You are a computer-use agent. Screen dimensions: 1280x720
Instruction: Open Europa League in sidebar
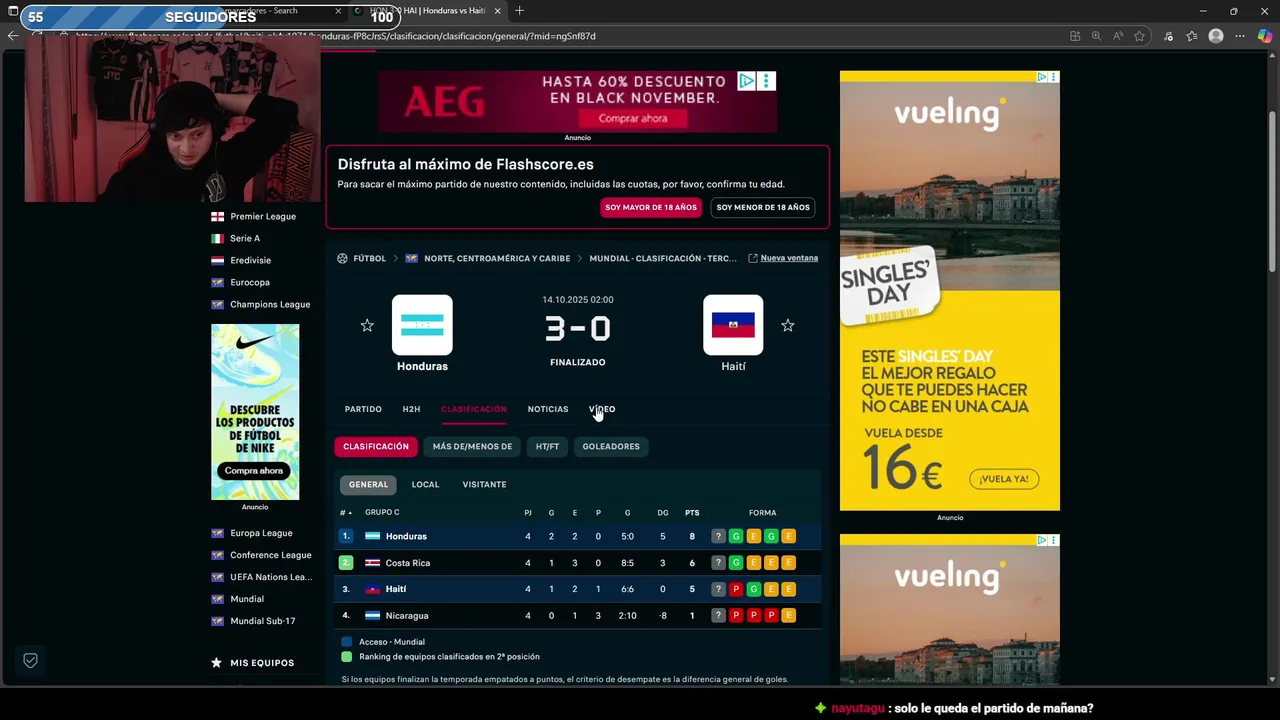261,533
